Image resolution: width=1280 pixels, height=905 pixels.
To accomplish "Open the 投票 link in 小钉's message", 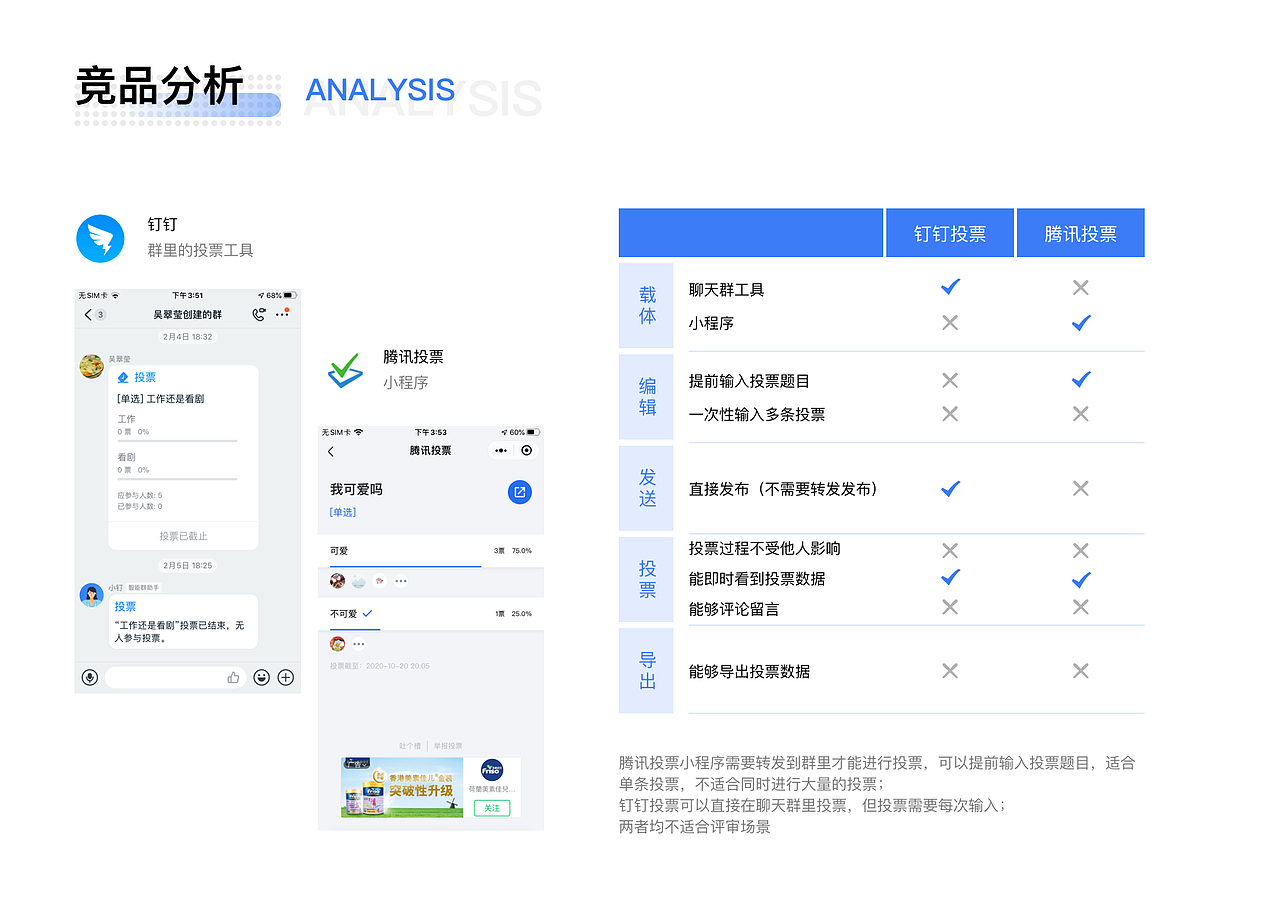I will click(x=125, y=607).
